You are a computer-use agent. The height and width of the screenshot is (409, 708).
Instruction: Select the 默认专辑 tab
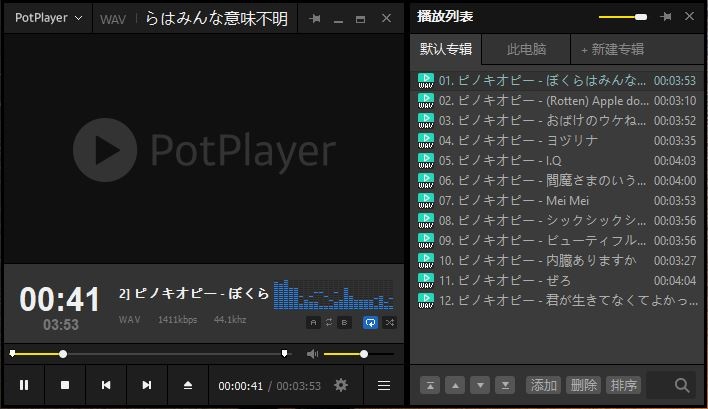coord(446,49)
